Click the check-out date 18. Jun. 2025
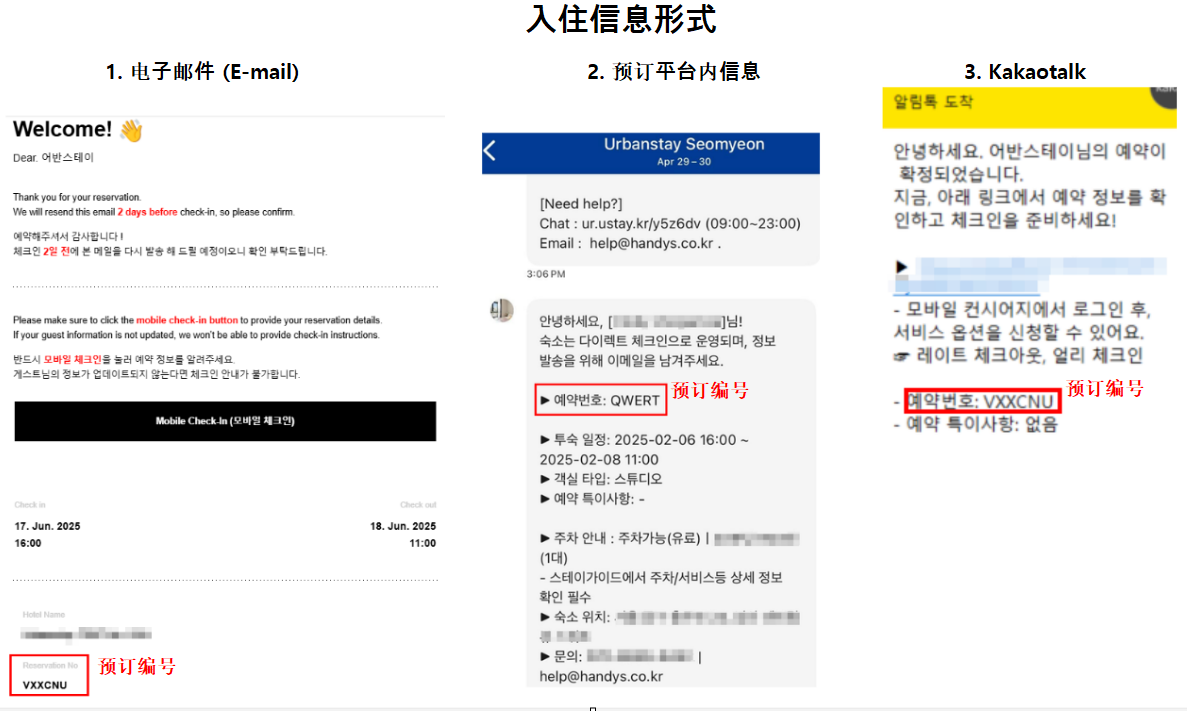This screenshot has height=711, width=1187. tap(403, 525)
